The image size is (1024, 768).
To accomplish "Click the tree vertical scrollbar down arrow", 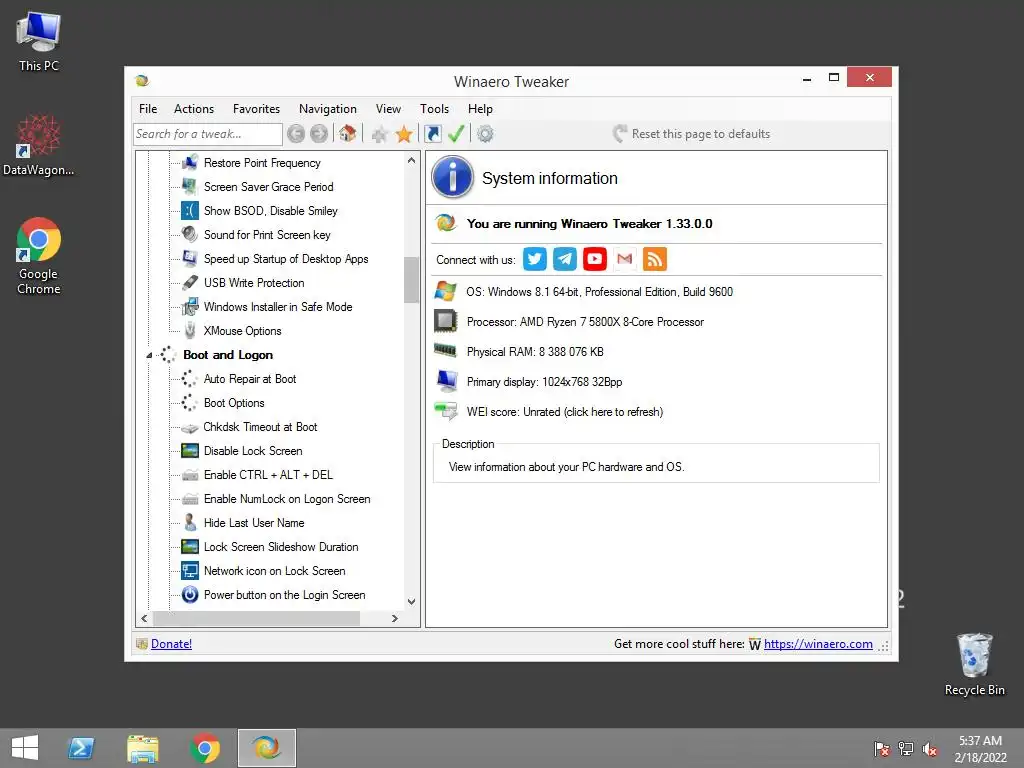I will pyautogui.click(x=411, y=601).
